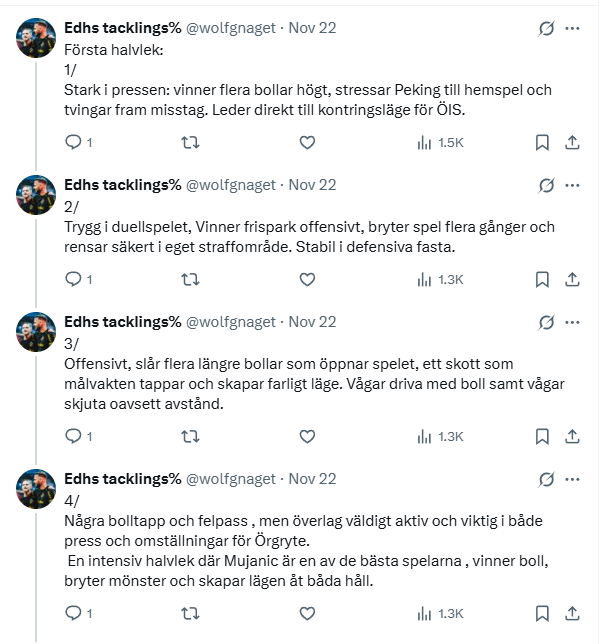The image size is (609, 644).
Task: Open Nov 22 timestamp on tweet 4/
Action: (312, 479)
